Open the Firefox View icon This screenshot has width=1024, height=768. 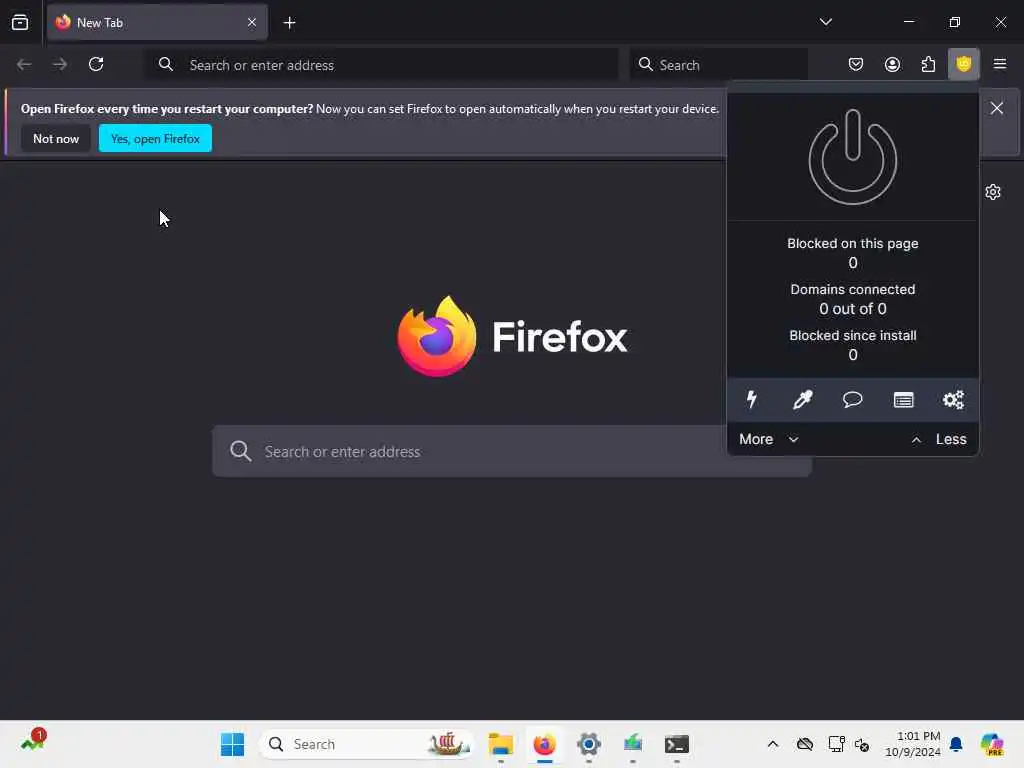coord(20,23)
